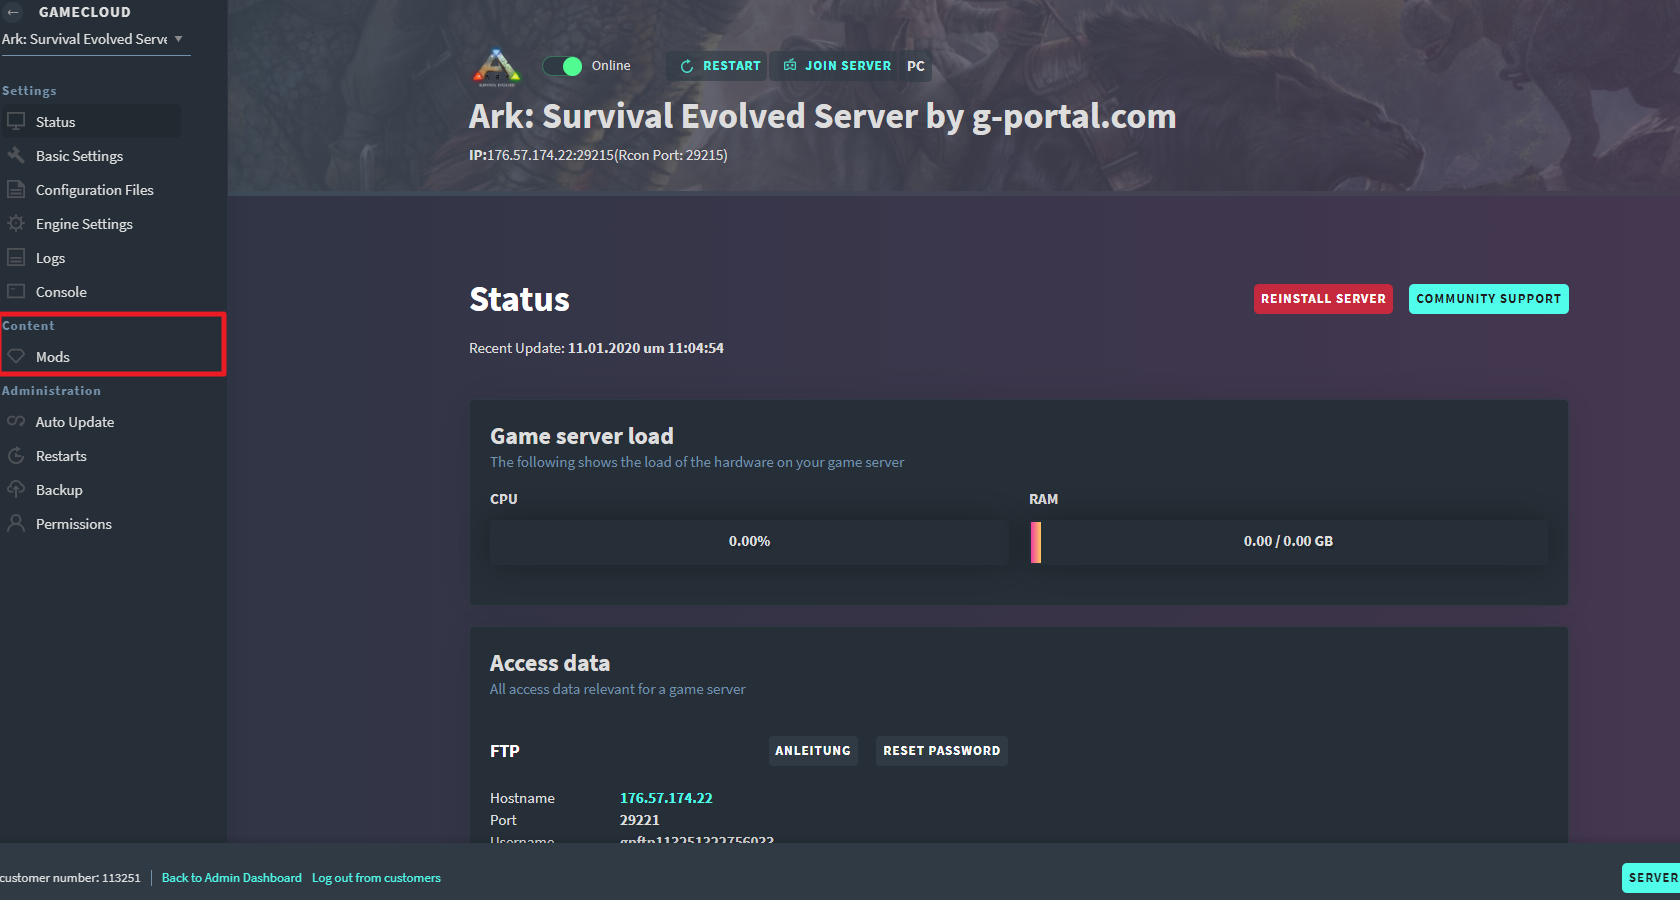
Task: Click the Restarts icon in the sidebar
Action: pos(17,455)
